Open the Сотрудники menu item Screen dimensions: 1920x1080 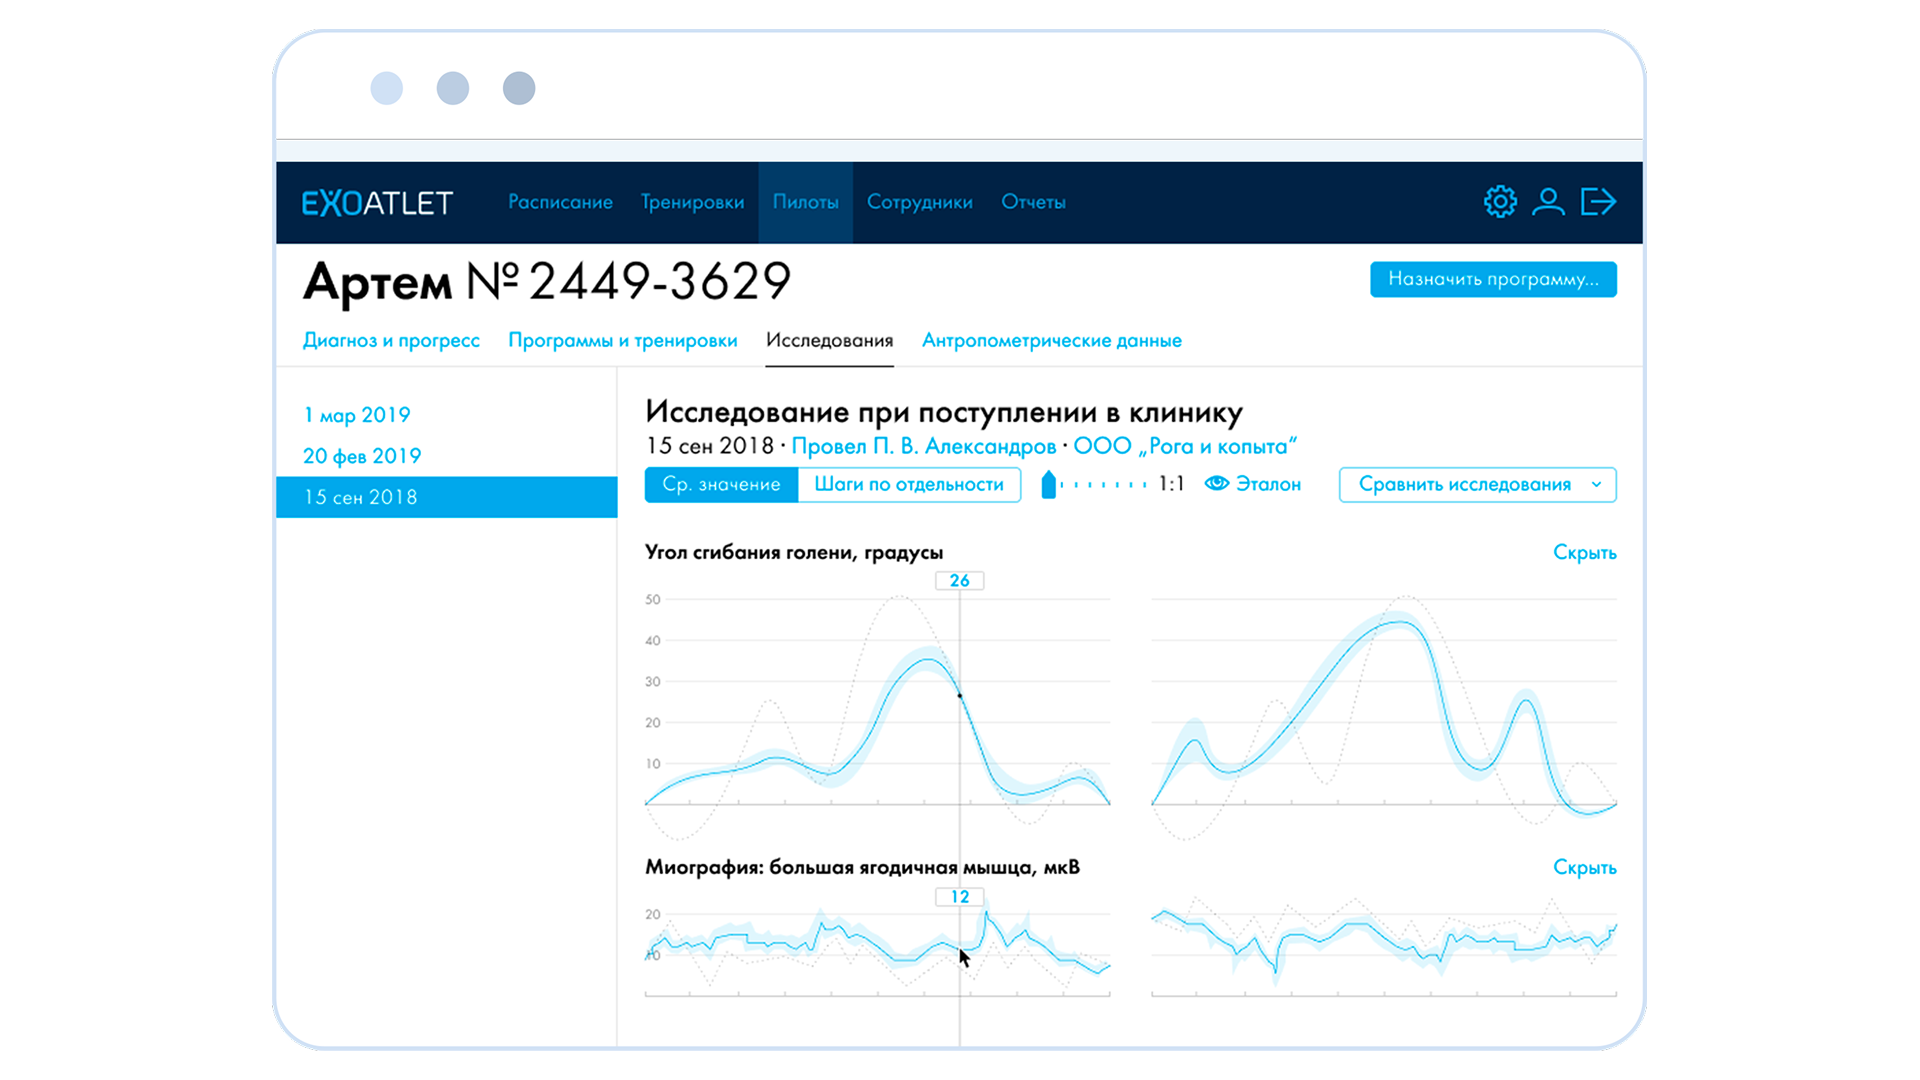[x=919, y=202]
